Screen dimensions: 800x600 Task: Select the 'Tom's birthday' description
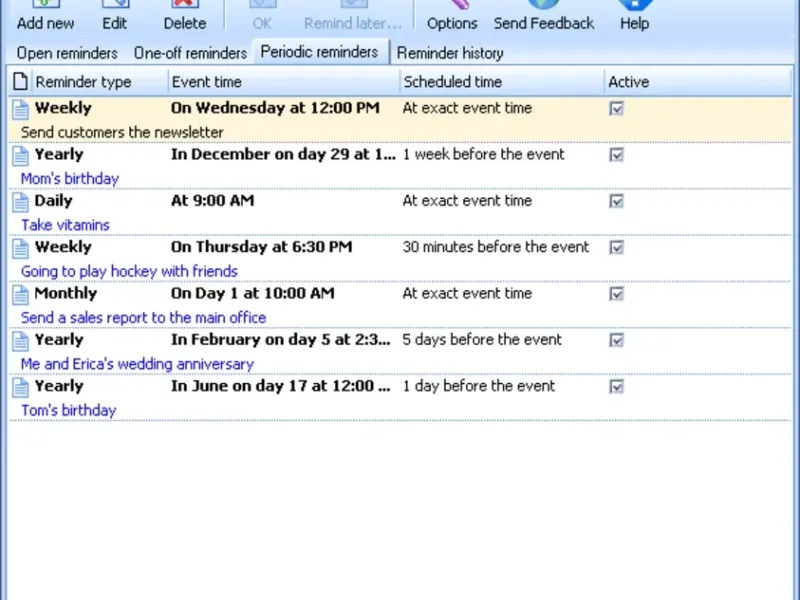click(x=68, y=411)
